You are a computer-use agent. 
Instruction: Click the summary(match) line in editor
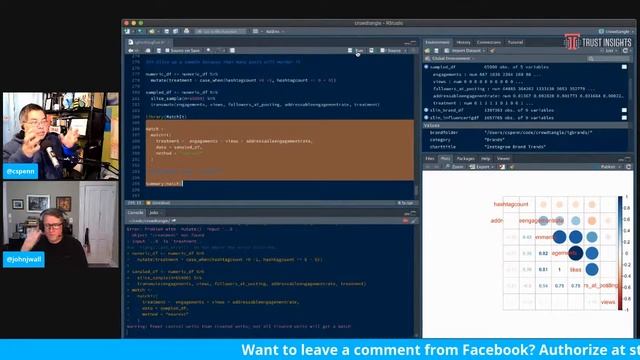(x=164, y=184)
